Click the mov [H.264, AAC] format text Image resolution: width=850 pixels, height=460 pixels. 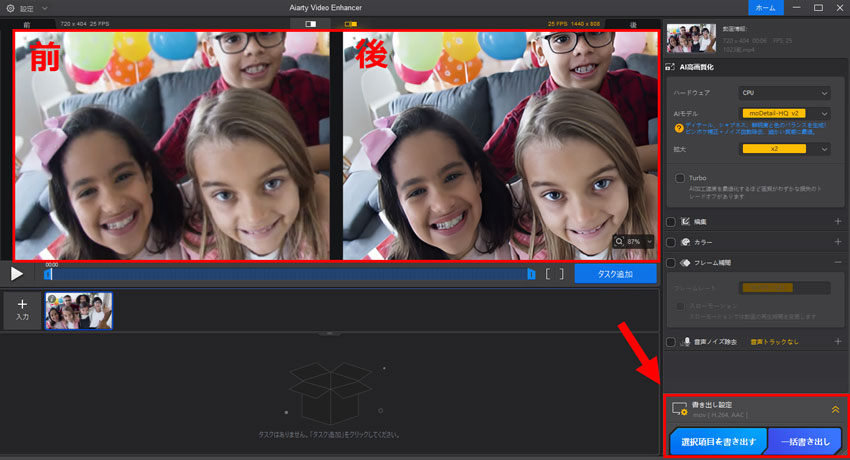[720, 415]
